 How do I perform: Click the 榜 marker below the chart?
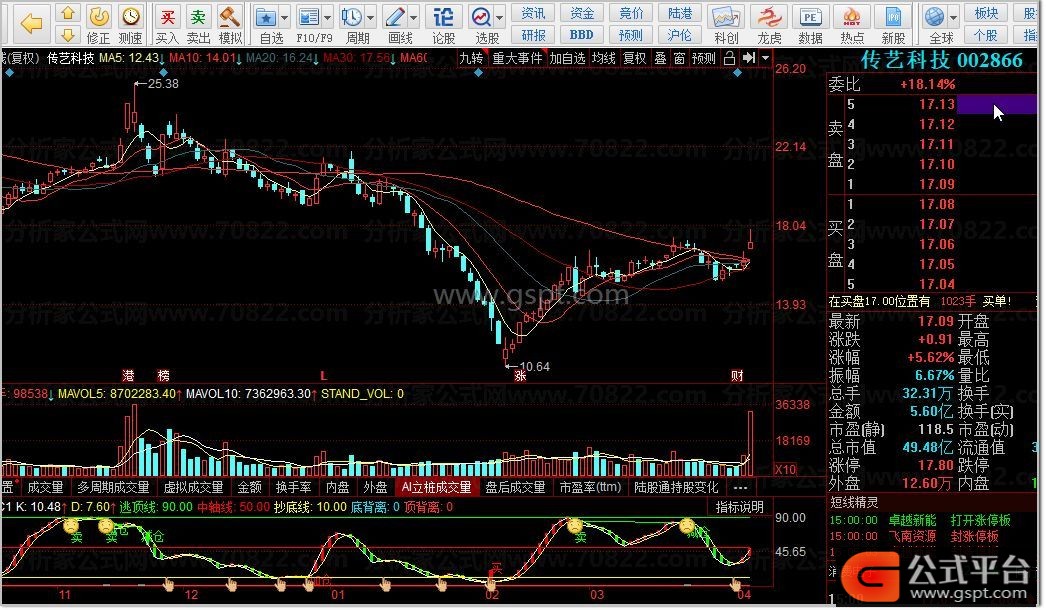click(x=163, y=376)
